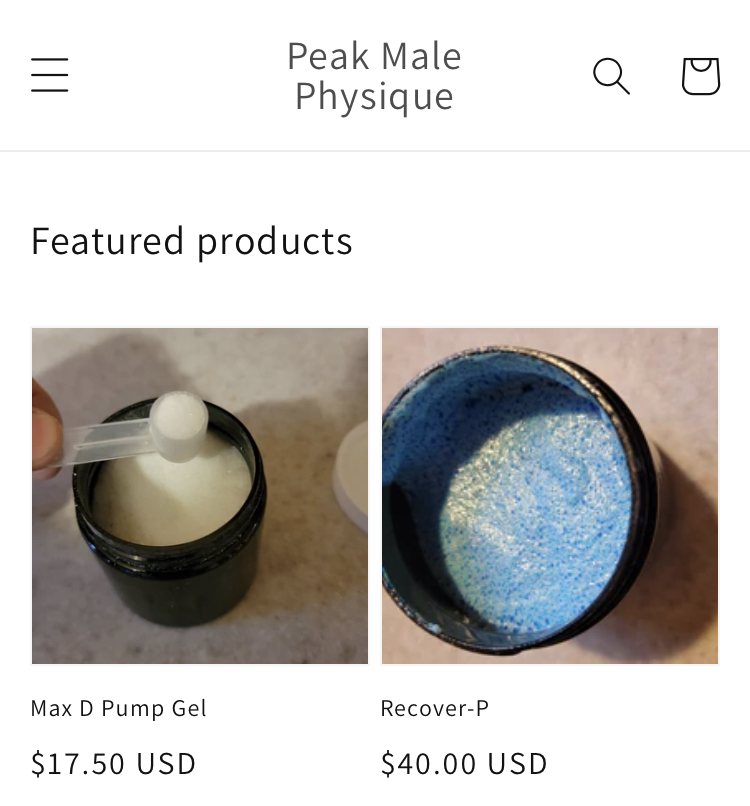Click the word Physique in store name
750x806 pixels.
tap(374, 96)
